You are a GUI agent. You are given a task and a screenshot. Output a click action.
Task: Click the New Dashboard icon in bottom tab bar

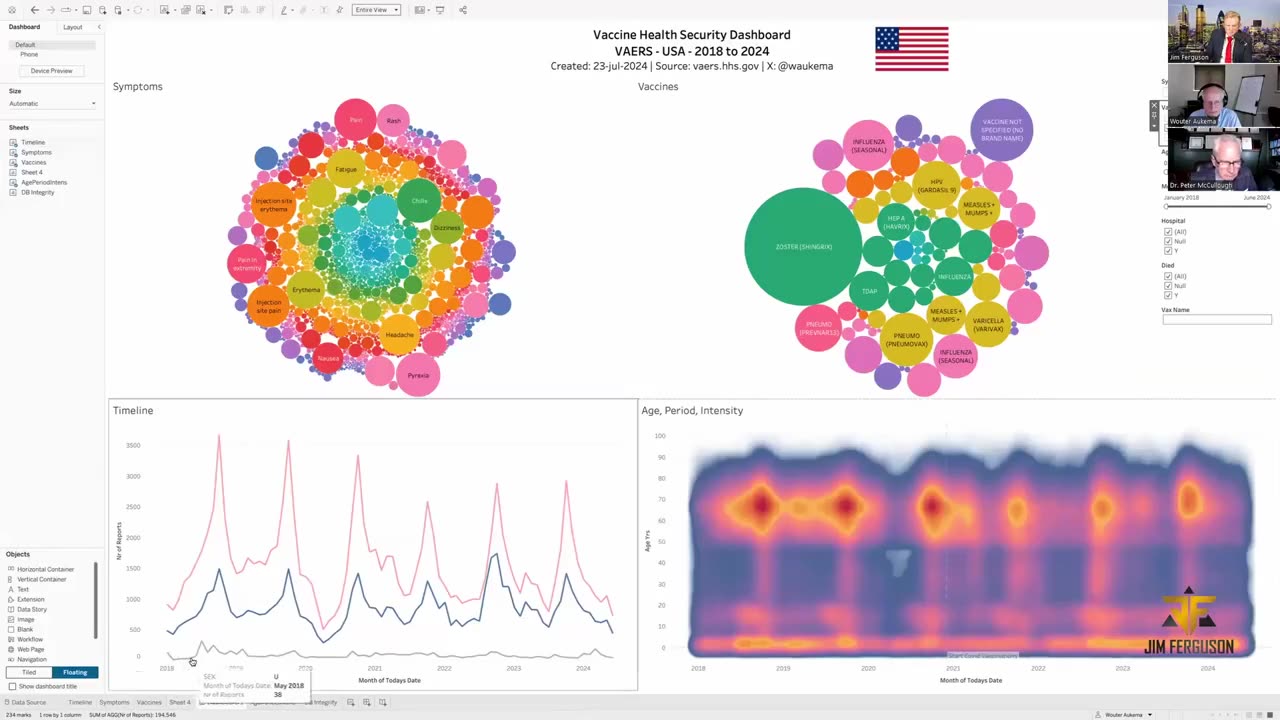tap(367, 702)
